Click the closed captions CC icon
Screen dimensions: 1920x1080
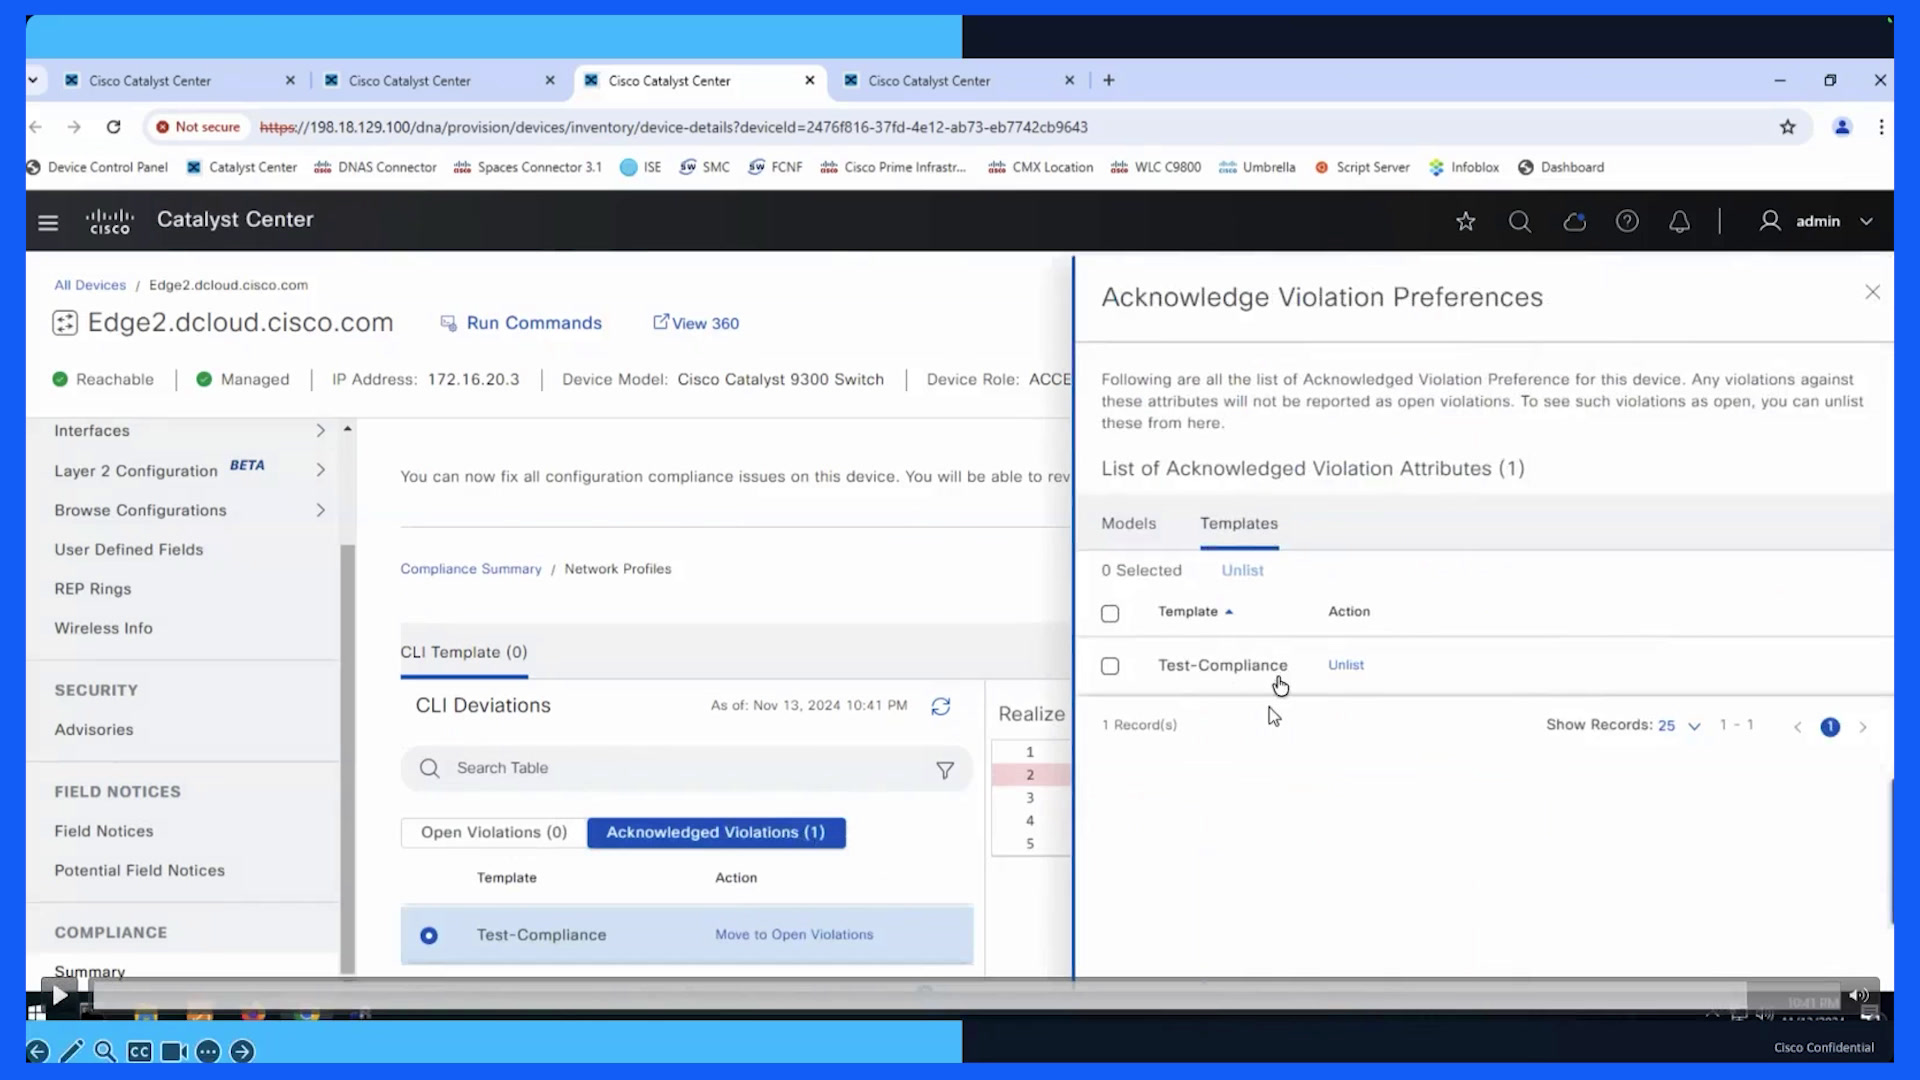(140, 1051)
